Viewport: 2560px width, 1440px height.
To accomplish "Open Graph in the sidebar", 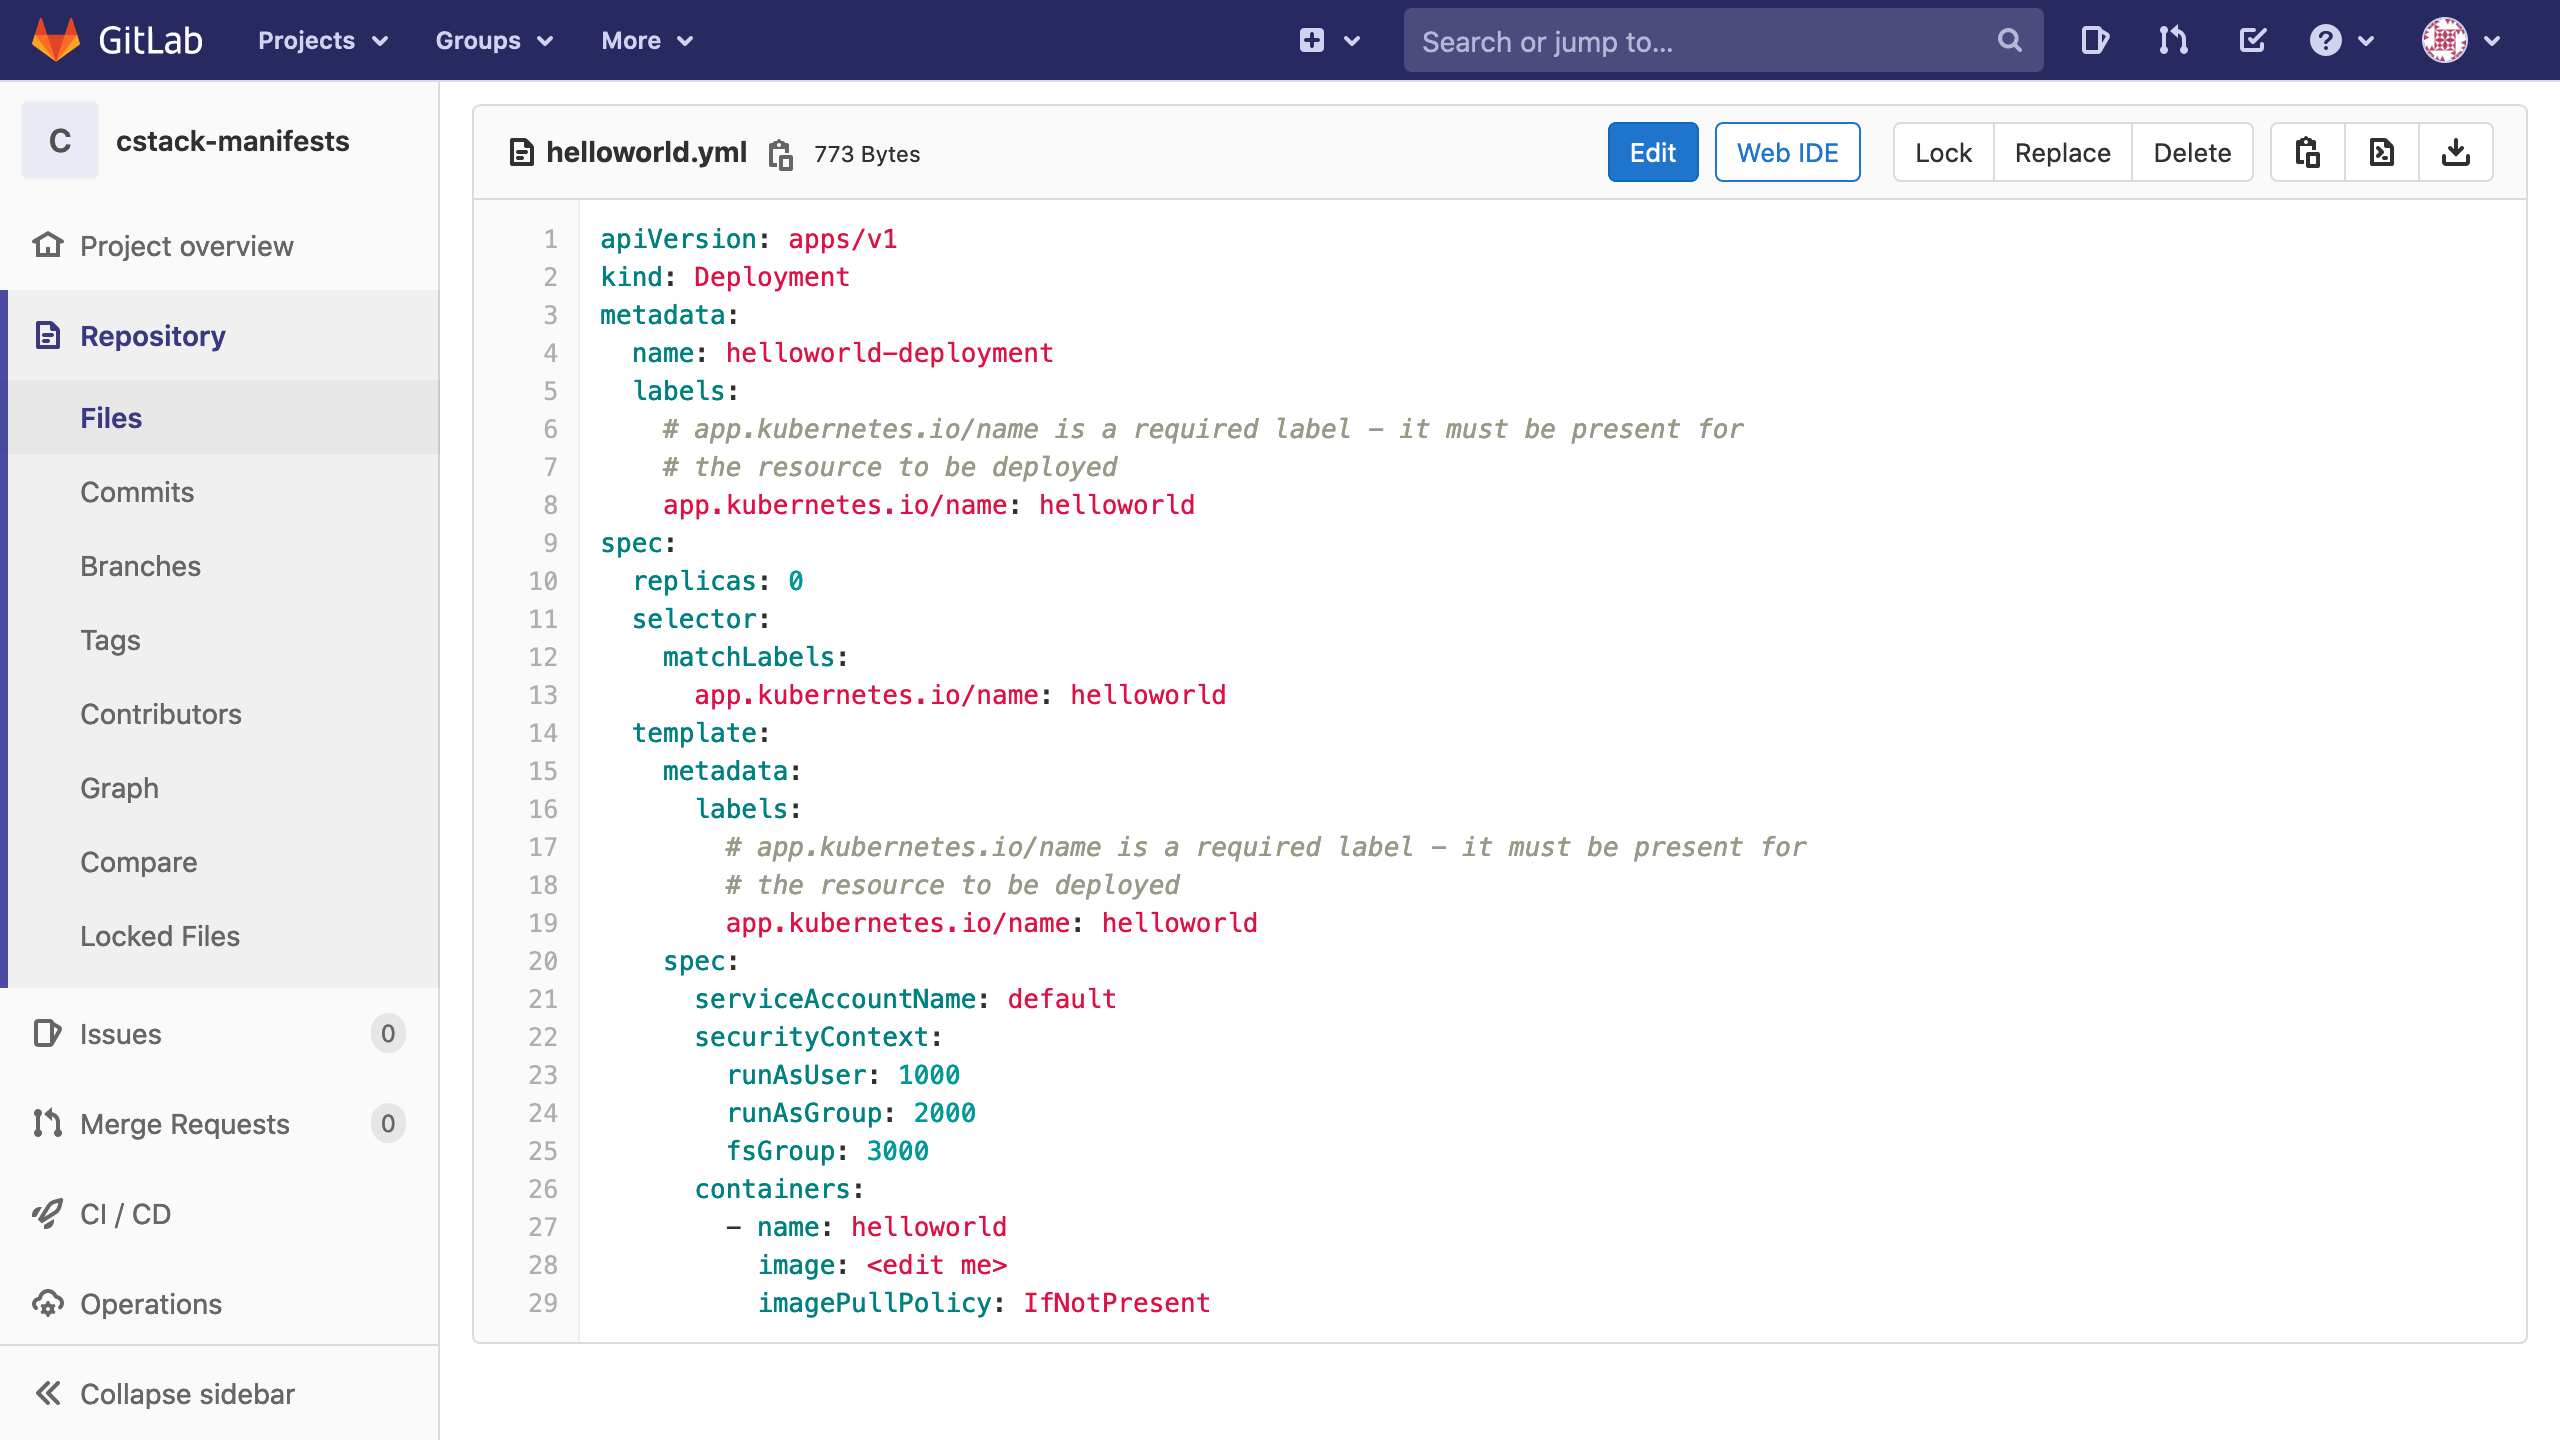I will [220, 788].
